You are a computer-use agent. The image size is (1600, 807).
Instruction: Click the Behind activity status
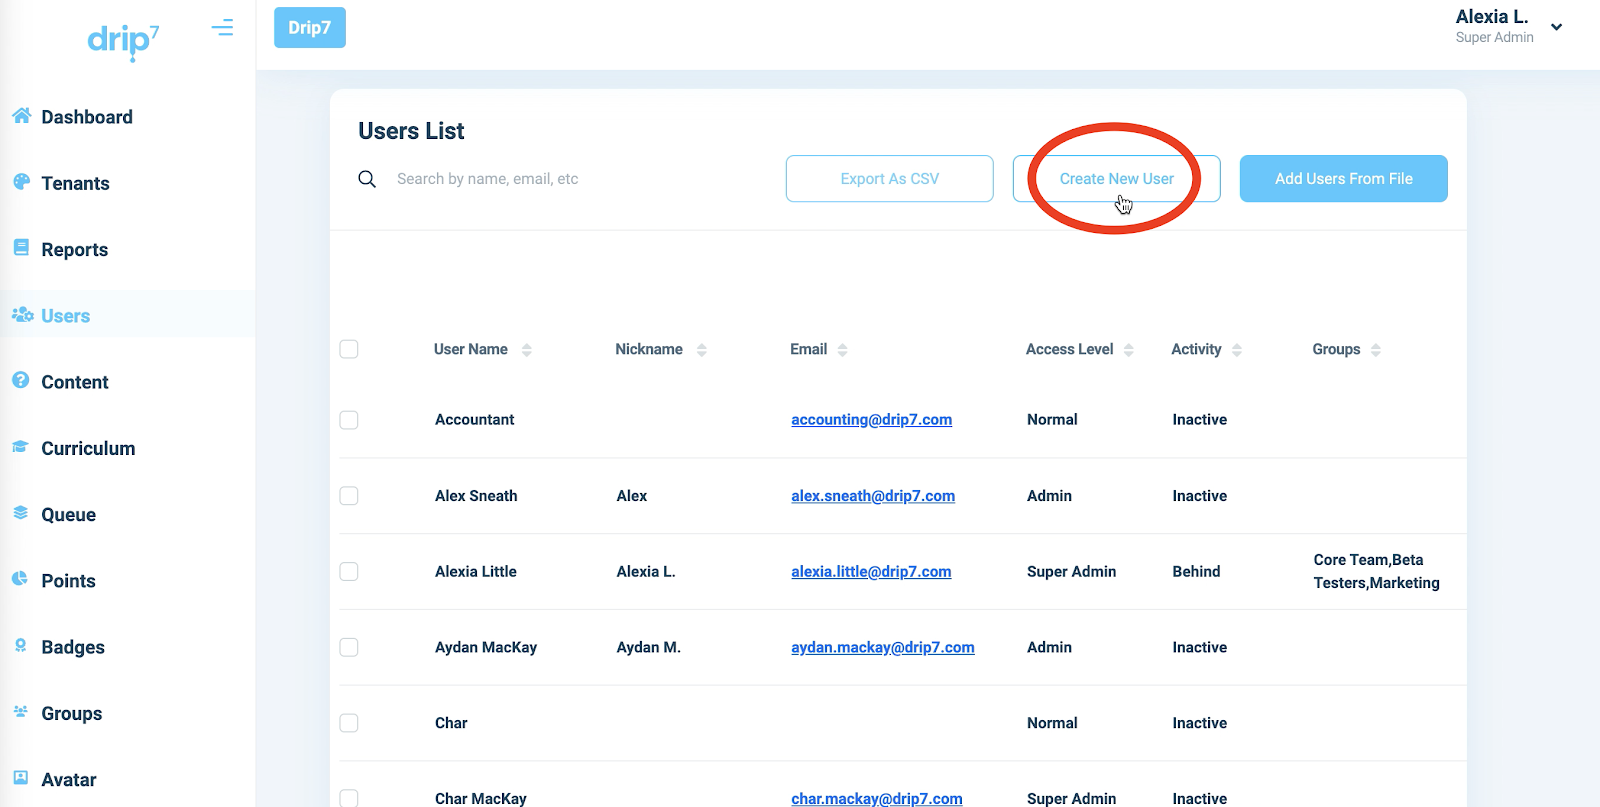pos(1196,572)
